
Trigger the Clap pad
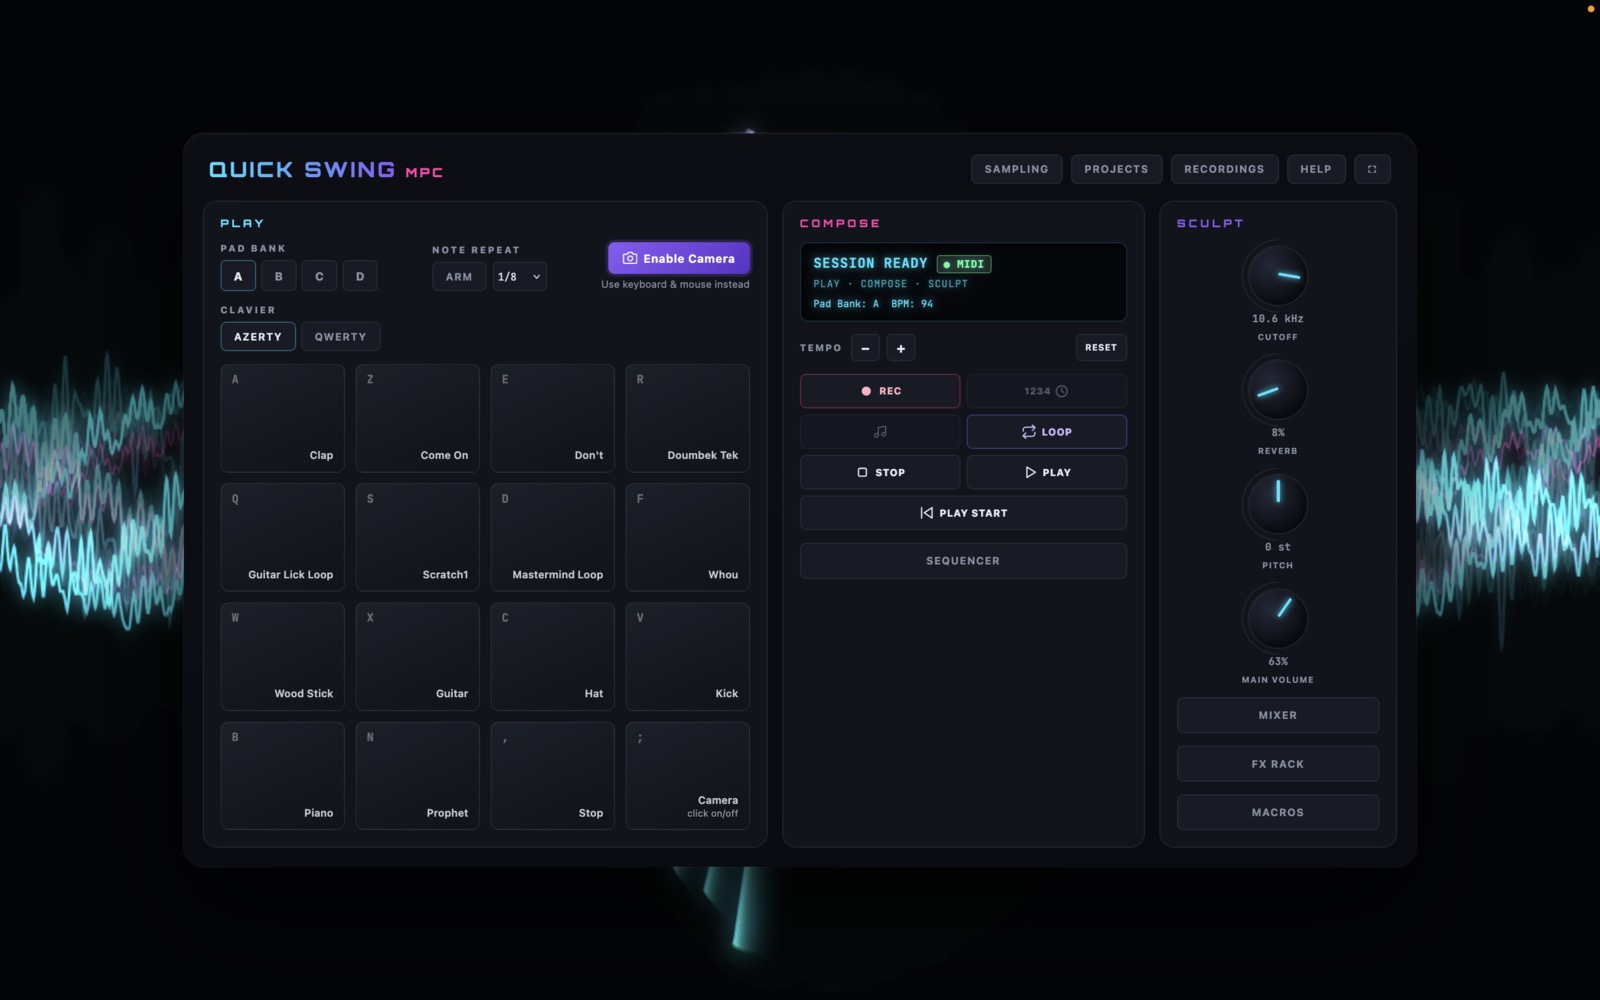[283, 418]
